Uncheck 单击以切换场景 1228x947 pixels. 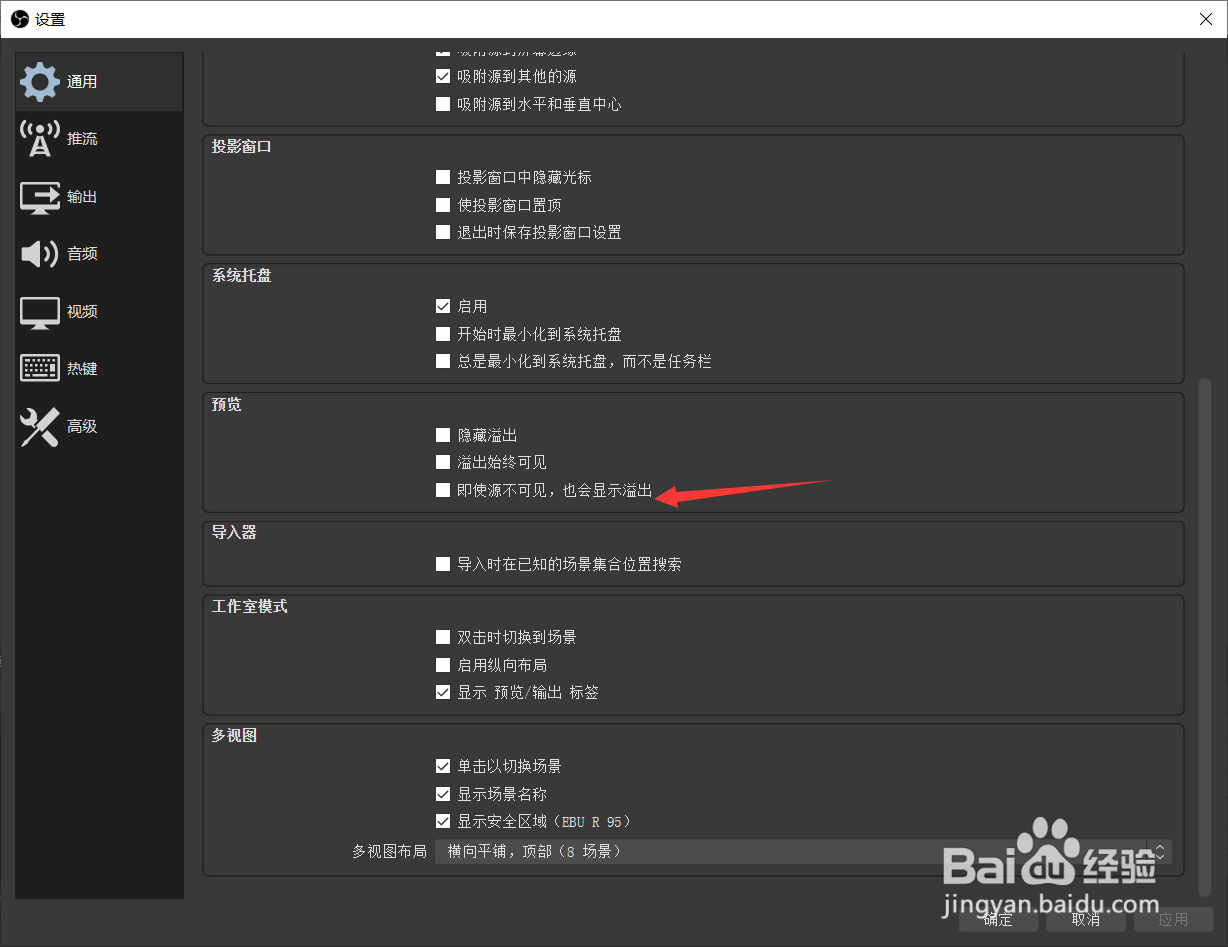point(443,766)
